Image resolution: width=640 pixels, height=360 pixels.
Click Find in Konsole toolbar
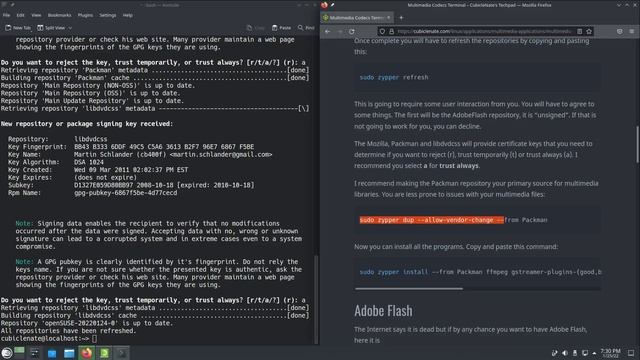pos(306,28)
